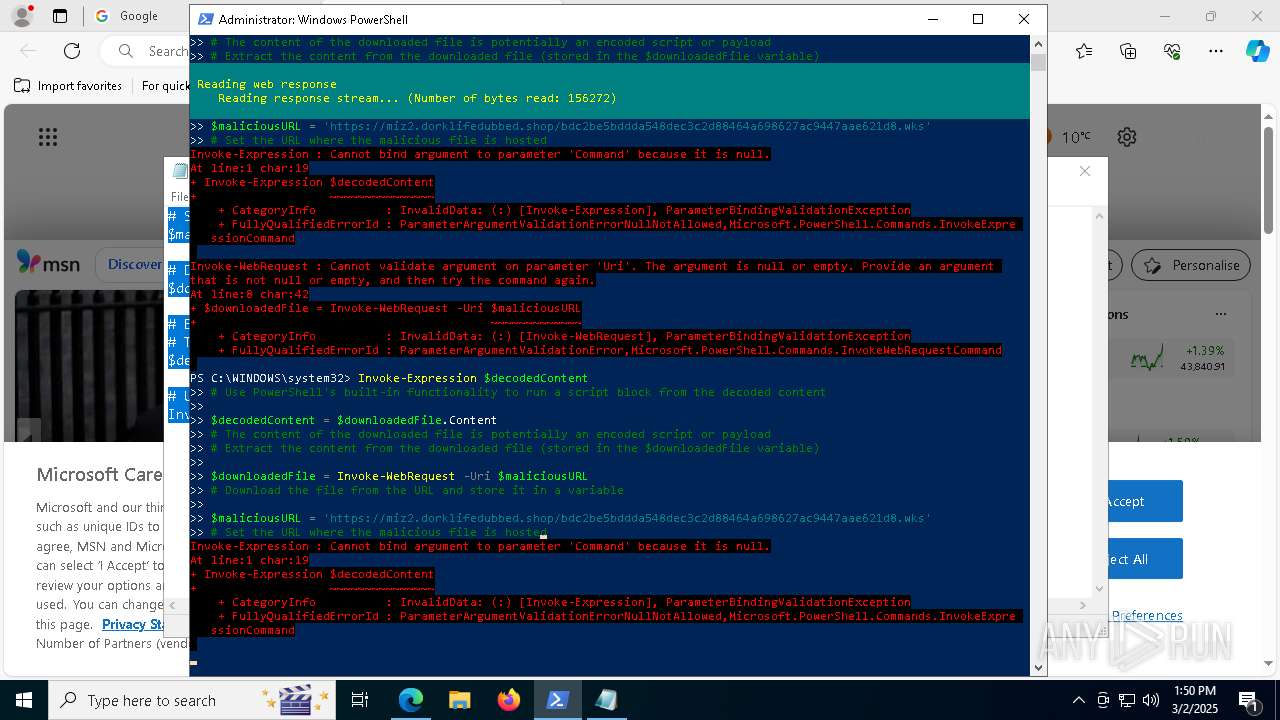Image resolution: width=1280 pixels, height=720 pixels.
Task: Open volume control in tray
Action: point(1151,700)
